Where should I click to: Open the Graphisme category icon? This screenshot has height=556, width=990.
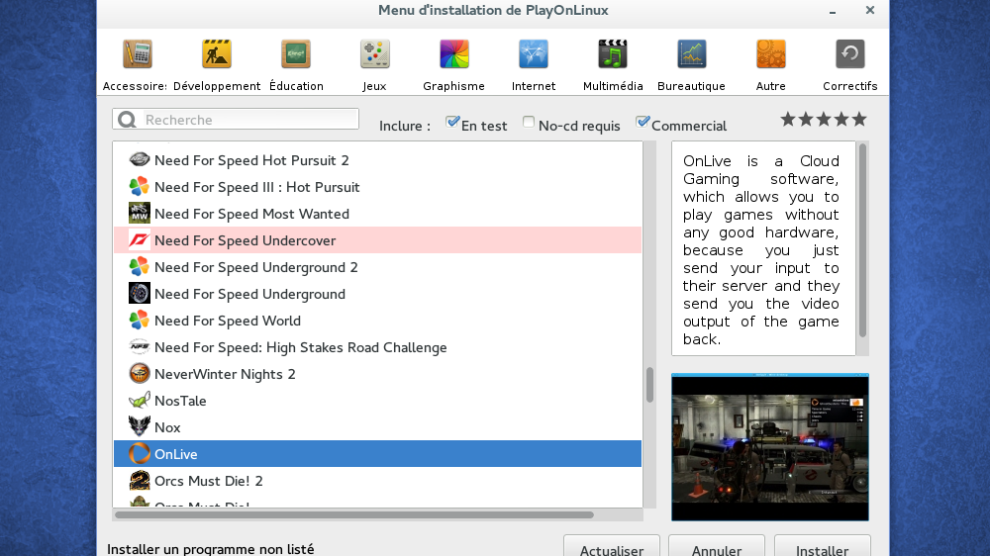[454, 54]
